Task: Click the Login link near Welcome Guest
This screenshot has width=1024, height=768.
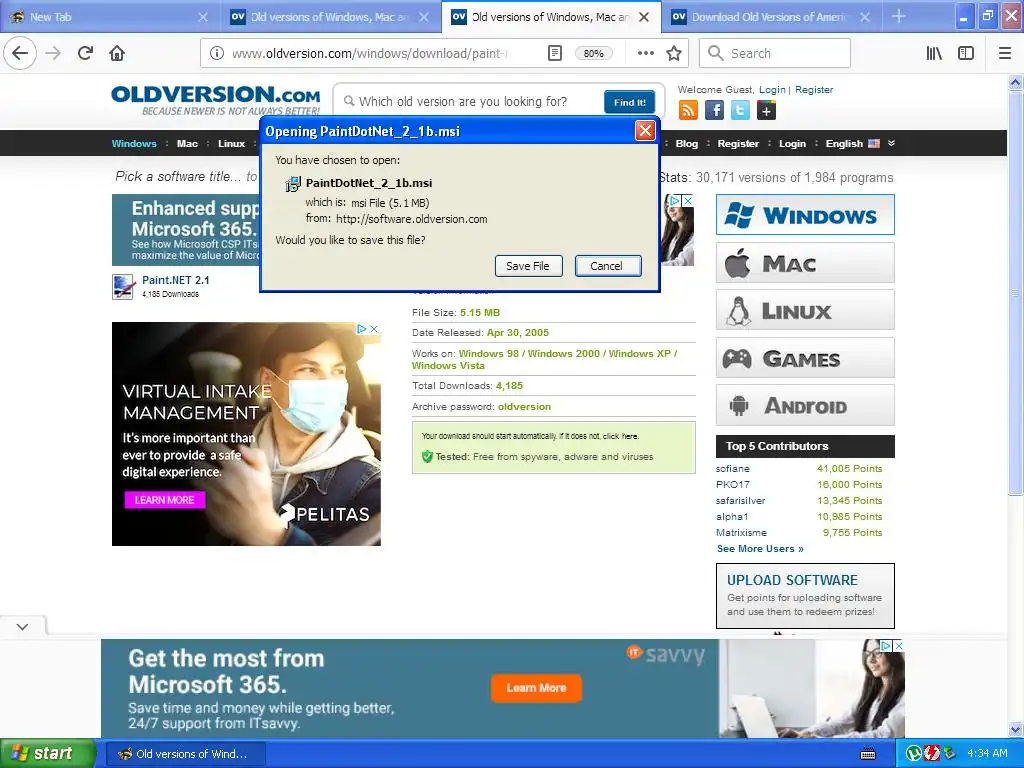Action: tap(772, 89)
